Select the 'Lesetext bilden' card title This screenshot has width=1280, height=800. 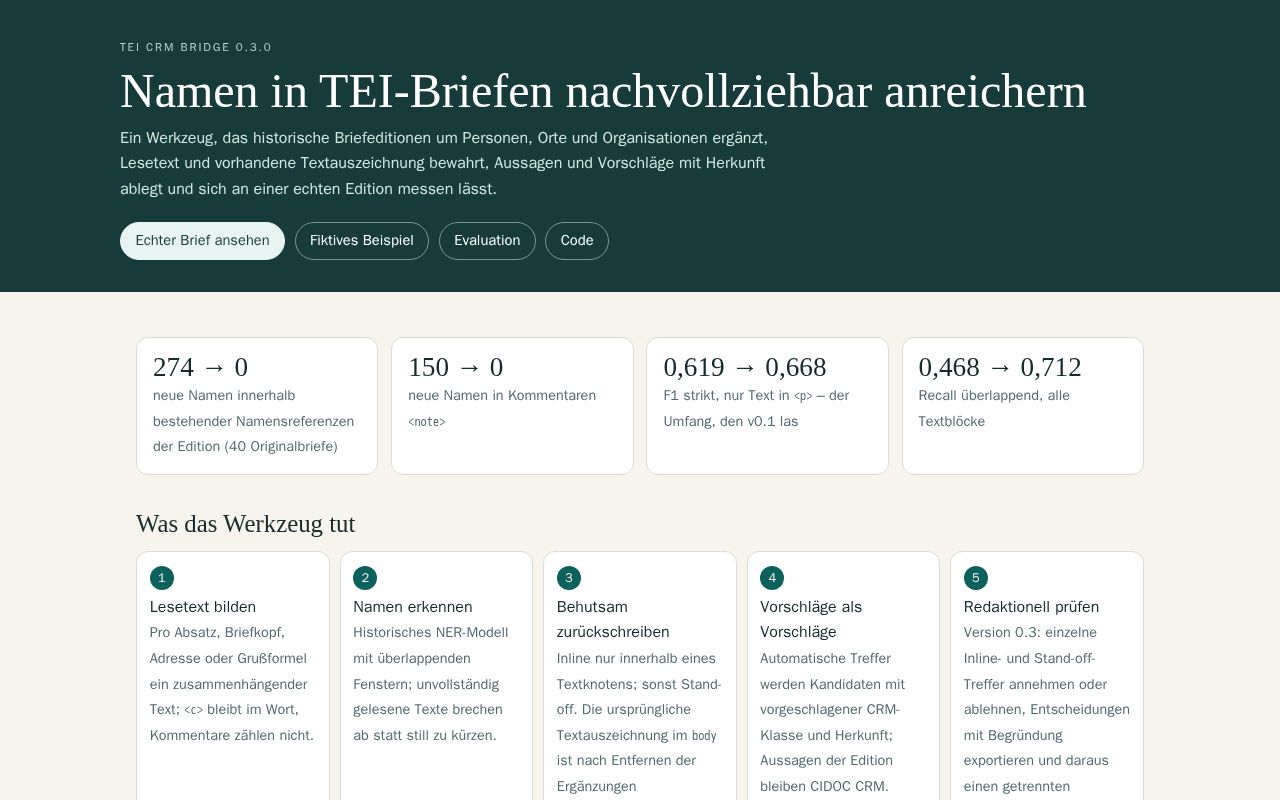[203, 607]
